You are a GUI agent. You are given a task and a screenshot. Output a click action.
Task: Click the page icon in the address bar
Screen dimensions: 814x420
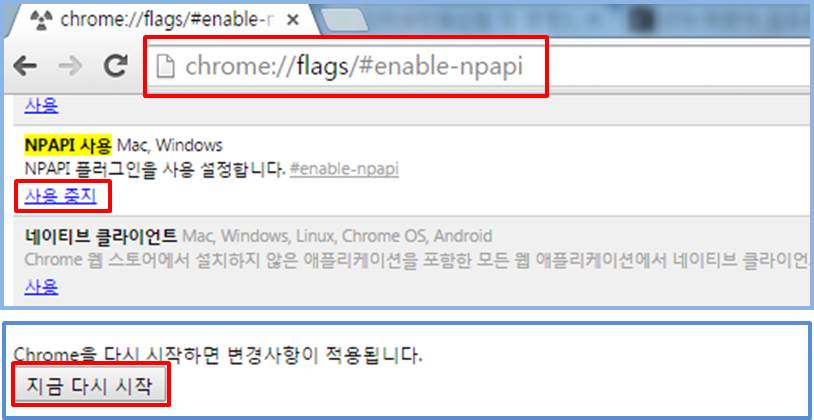[166, 67]
